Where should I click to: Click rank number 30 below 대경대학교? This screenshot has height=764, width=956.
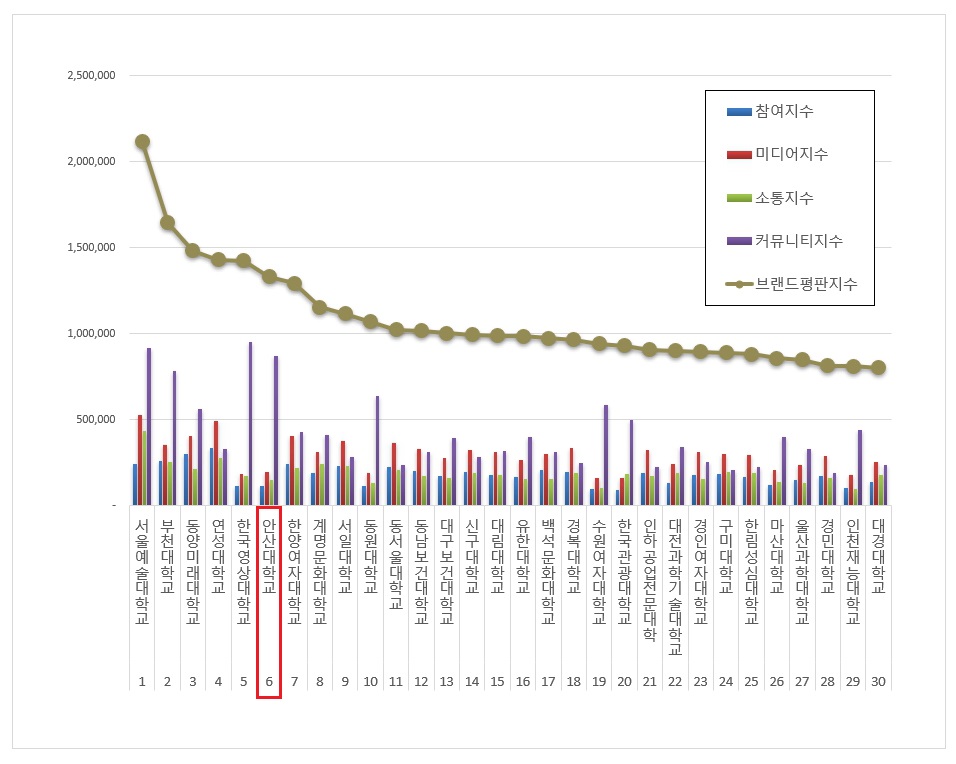coord(878,682)
